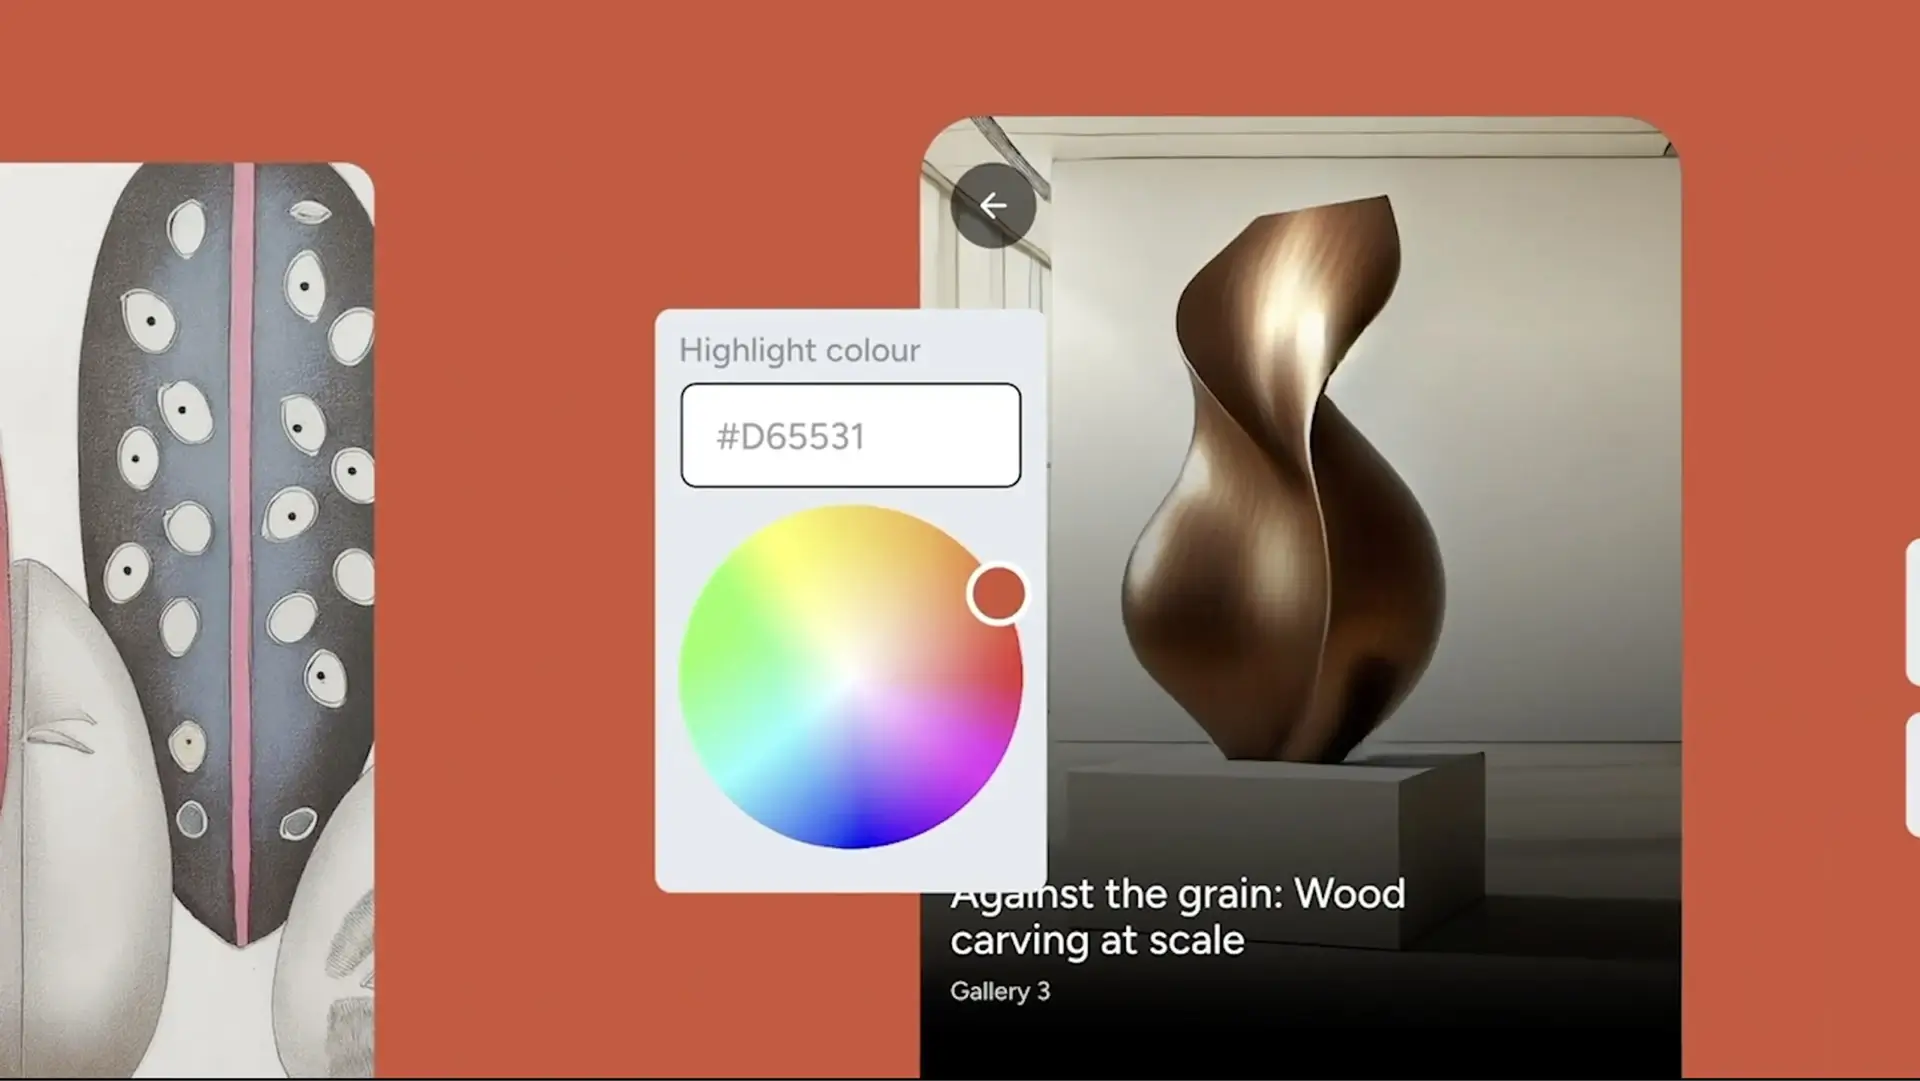Click the orange colour wheel selector handle

tap(997, 594)
